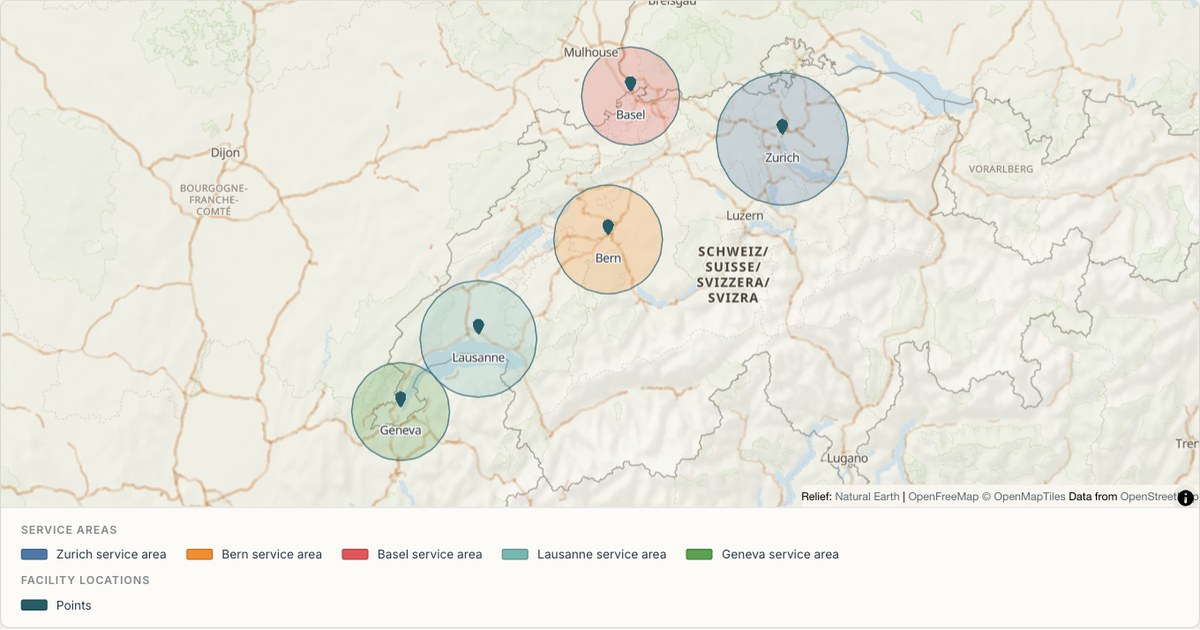The height and width of the screenshot is (630, 1200).
Task: Click the Points legend label
Action: click(74, 605)
